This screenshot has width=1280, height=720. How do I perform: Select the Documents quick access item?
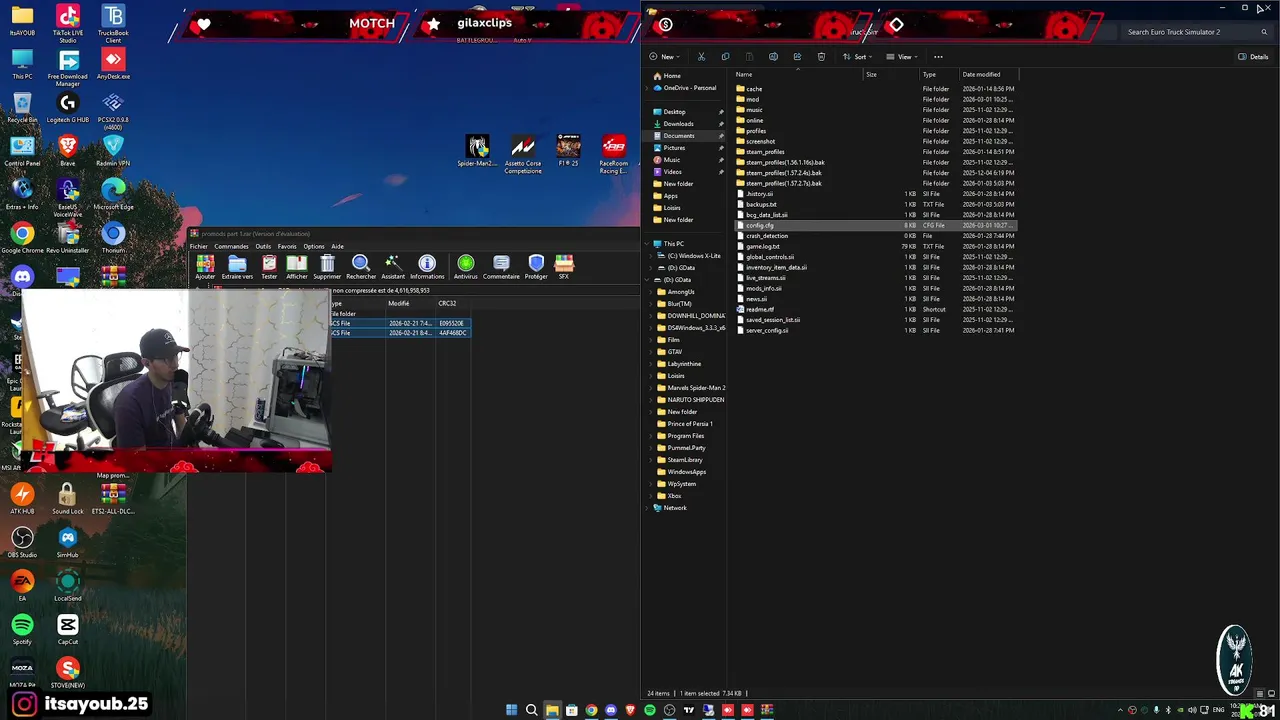coord(678,136)
